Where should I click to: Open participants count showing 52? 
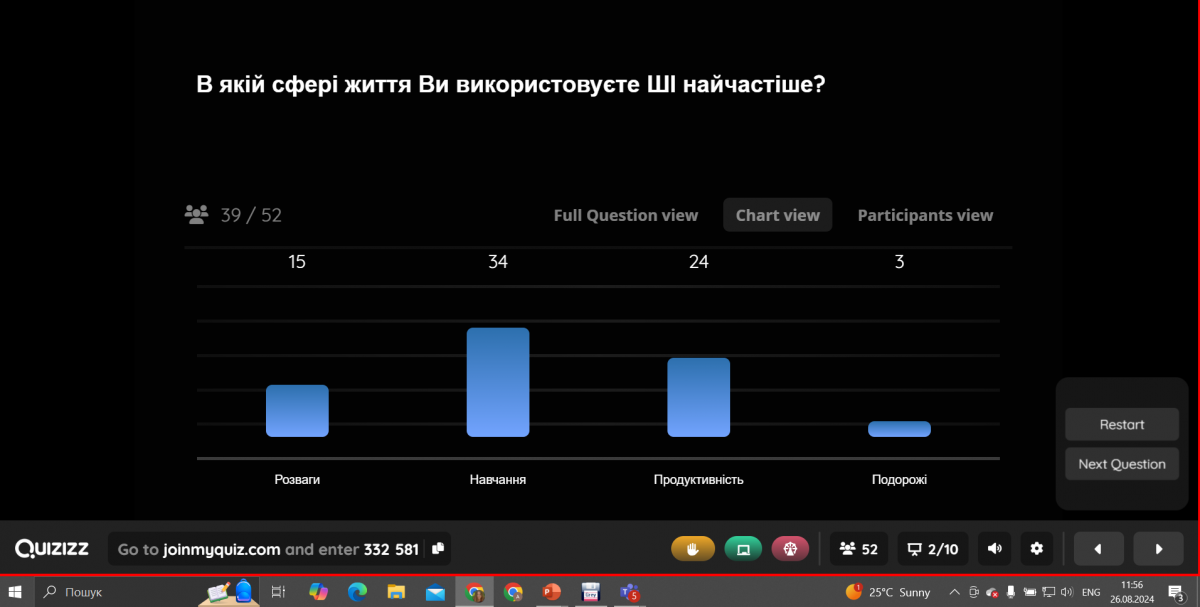(x=859, y=549)
